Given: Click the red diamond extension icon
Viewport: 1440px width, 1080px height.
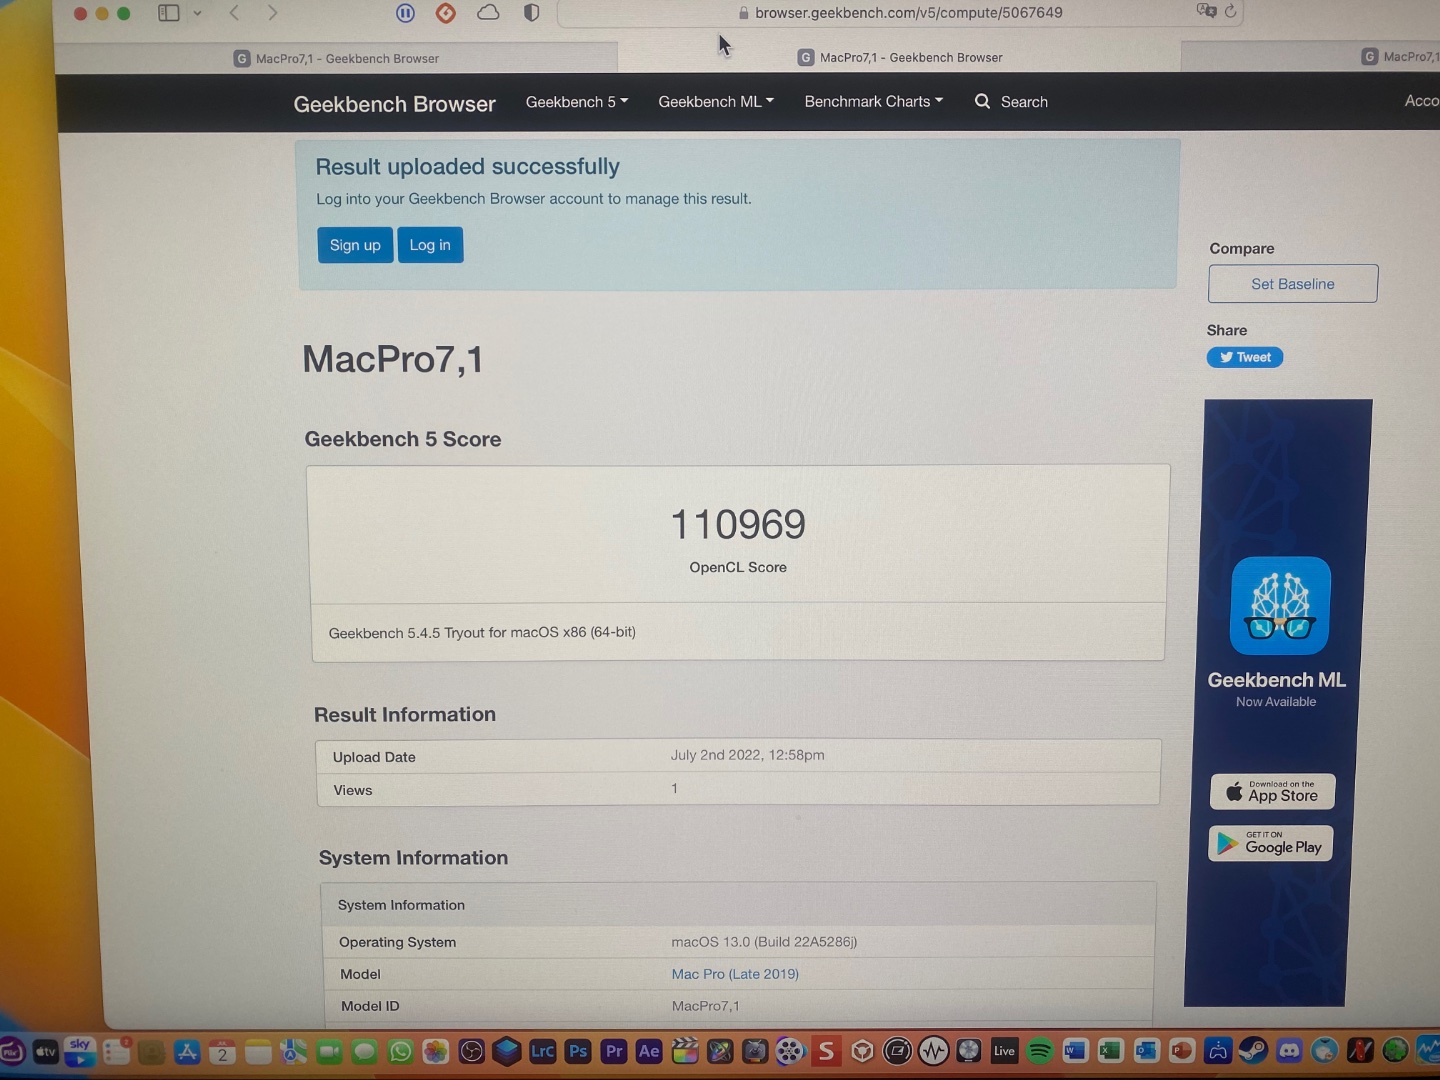Looking at the screenshot, I should (x=446, y=13).
